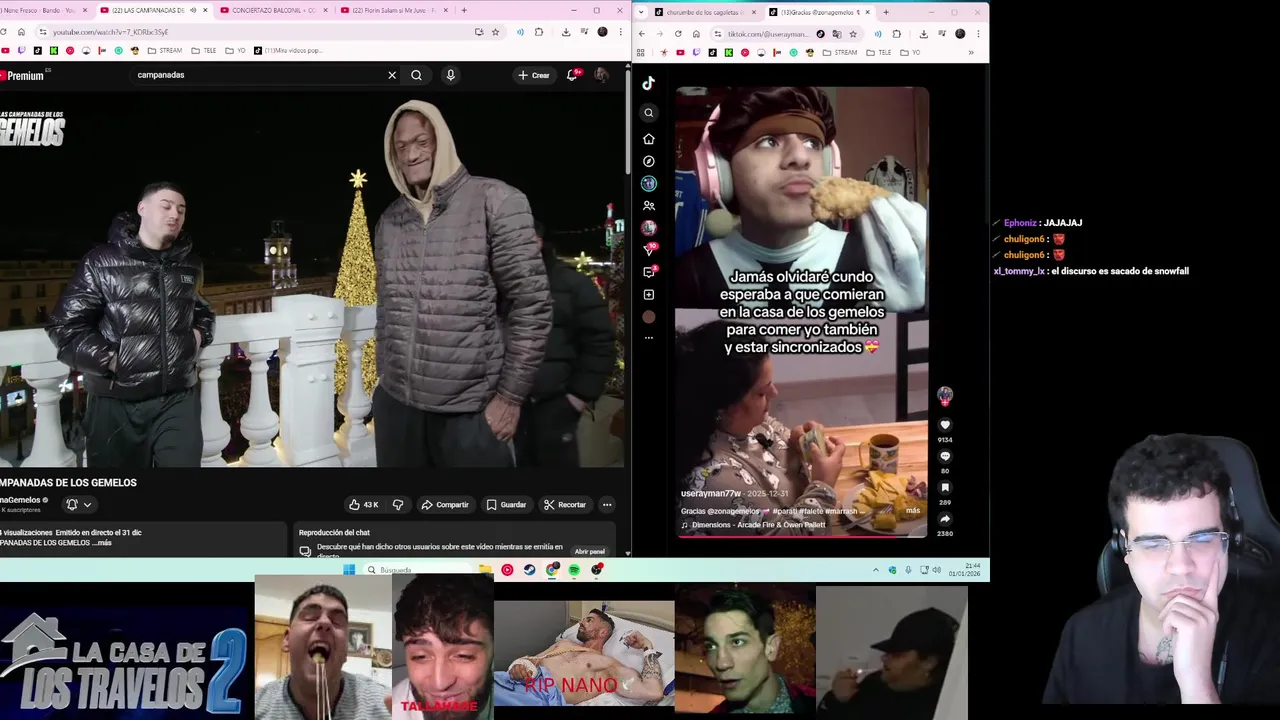Open TikTok search from the sidebar
Viewport: 1280px width, 720px height.
coord(649,113)
